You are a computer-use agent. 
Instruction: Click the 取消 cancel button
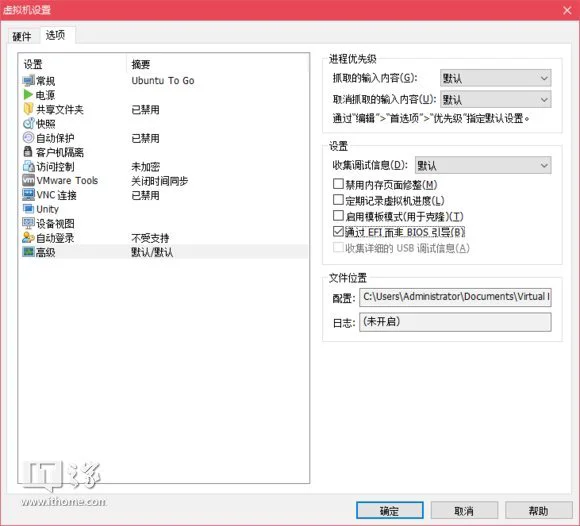(464, 511)
